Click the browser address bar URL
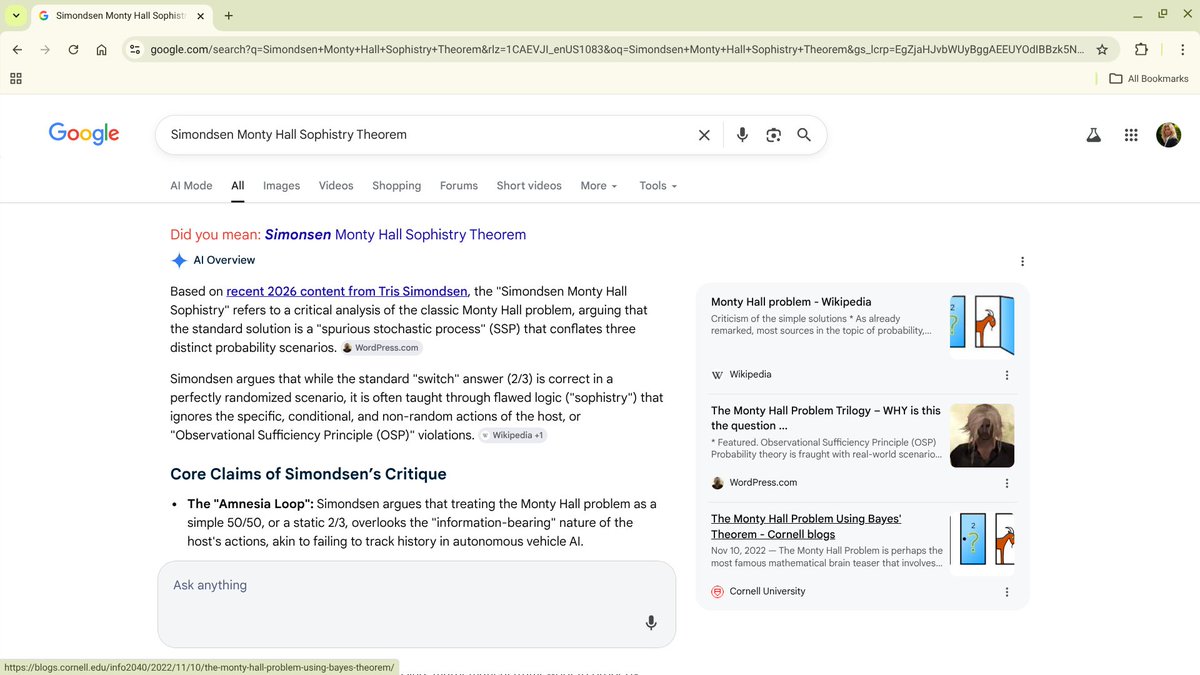This screenshot has height=675, width=1200. [617, 49]
